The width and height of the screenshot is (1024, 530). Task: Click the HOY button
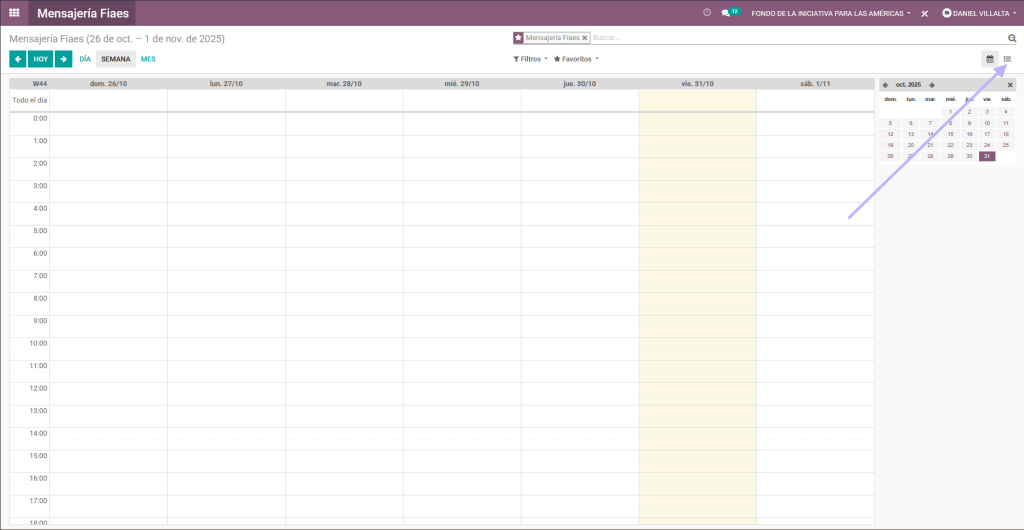click(x=40, y=59)
